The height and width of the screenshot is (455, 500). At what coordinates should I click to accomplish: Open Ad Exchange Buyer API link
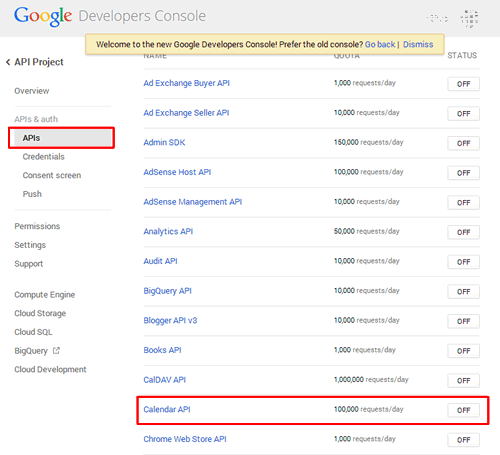click(186, 83)
